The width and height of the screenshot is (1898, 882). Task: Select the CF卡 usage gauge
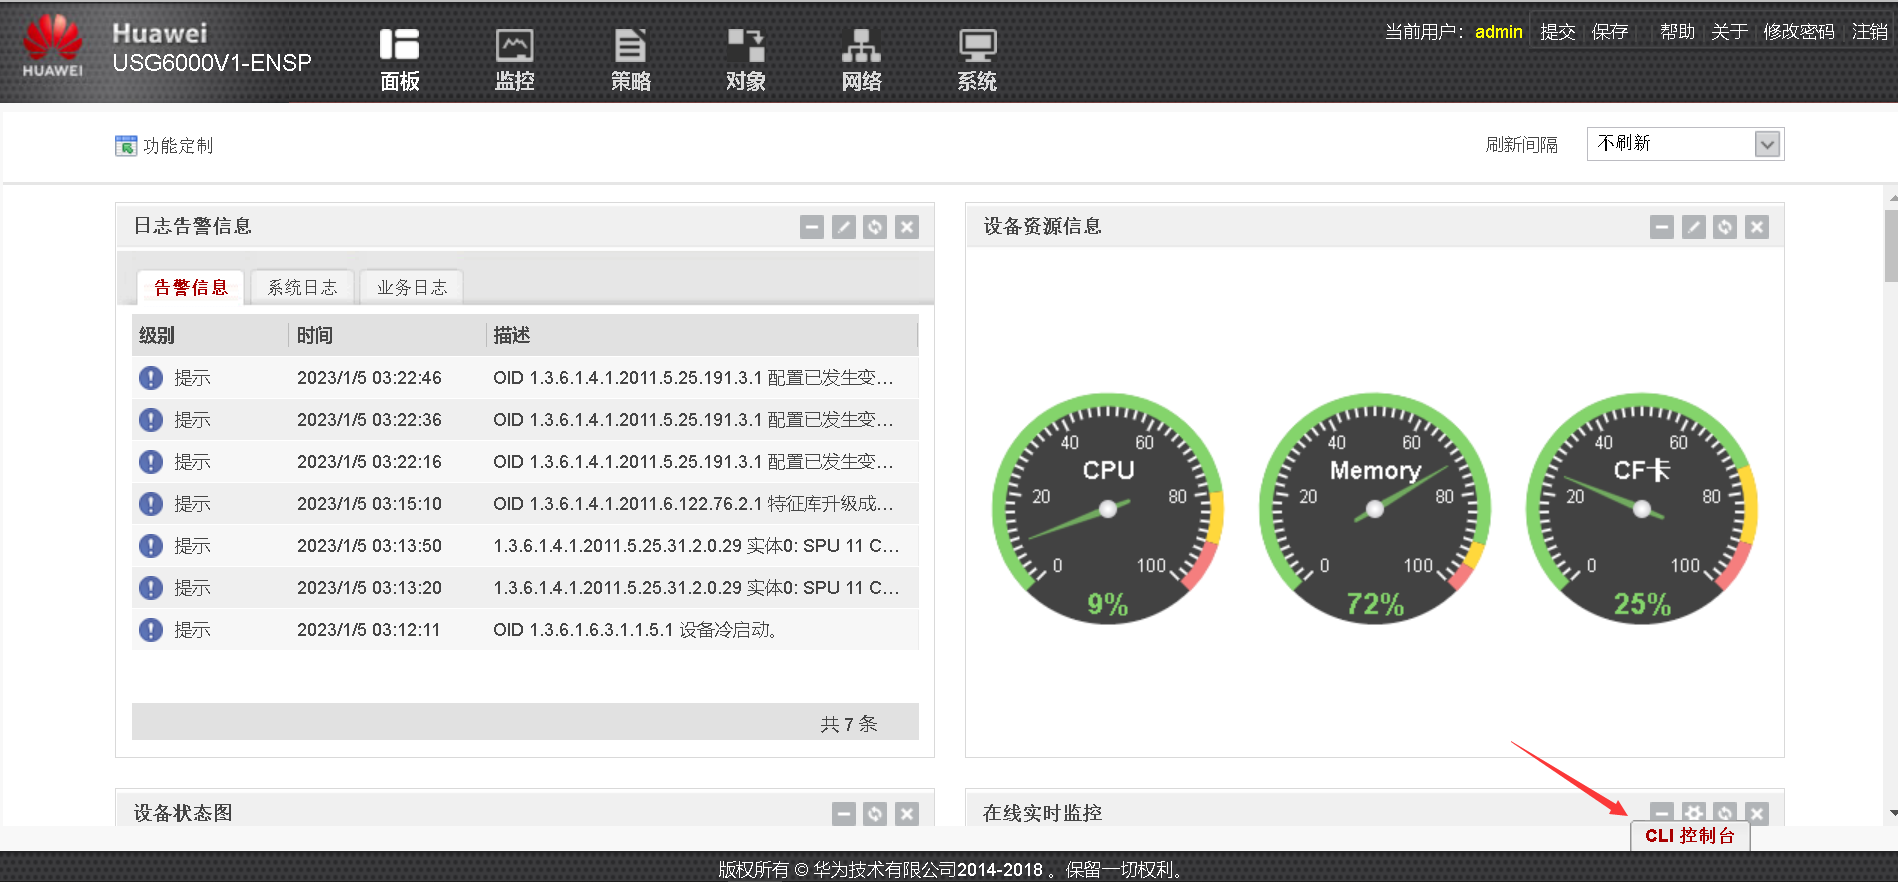pyautogui.click(x=1642, y=508)
